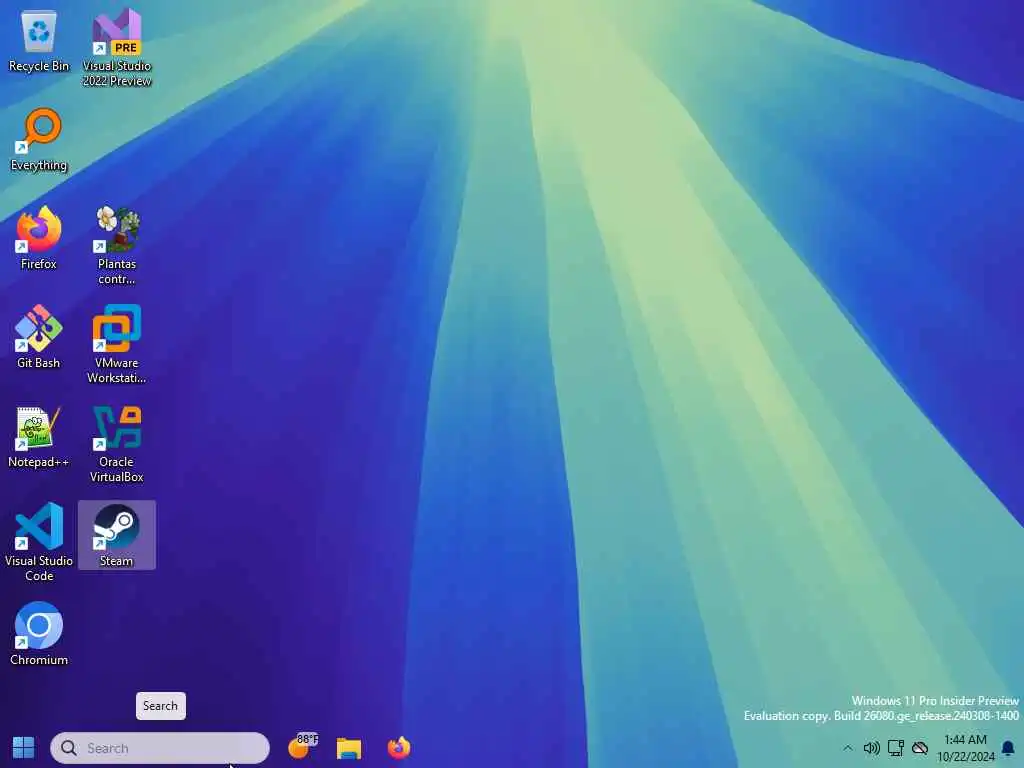The width and height of the screenshot is (1024, 768).
Task: Select the Plantas contr... game shortcut
Action: [117, 246]
